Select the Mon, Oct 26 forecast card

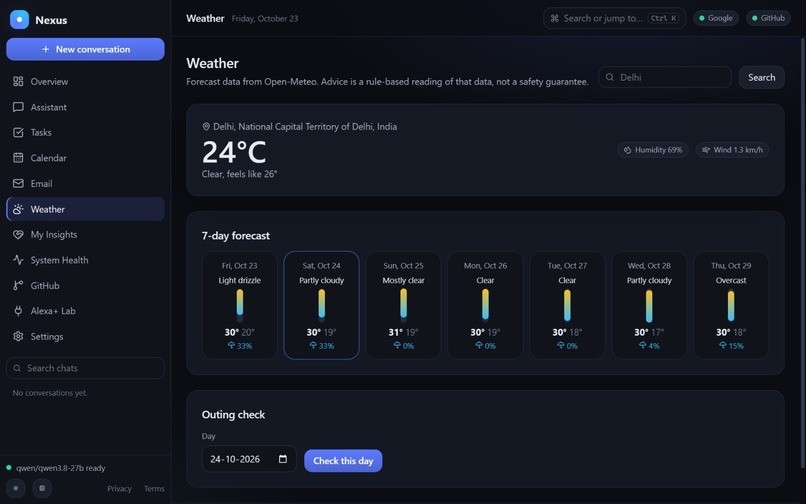[485, 305]
